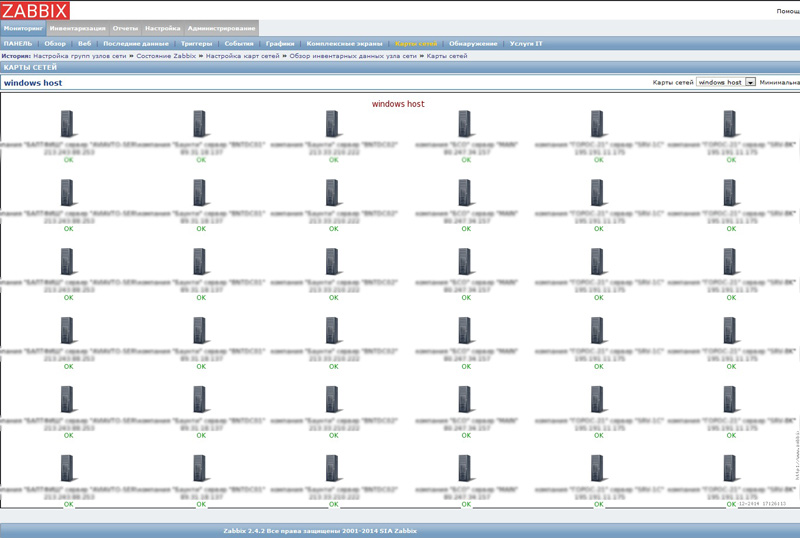Click bottom-row server icon labeled BNTDC01

(199, 469)
